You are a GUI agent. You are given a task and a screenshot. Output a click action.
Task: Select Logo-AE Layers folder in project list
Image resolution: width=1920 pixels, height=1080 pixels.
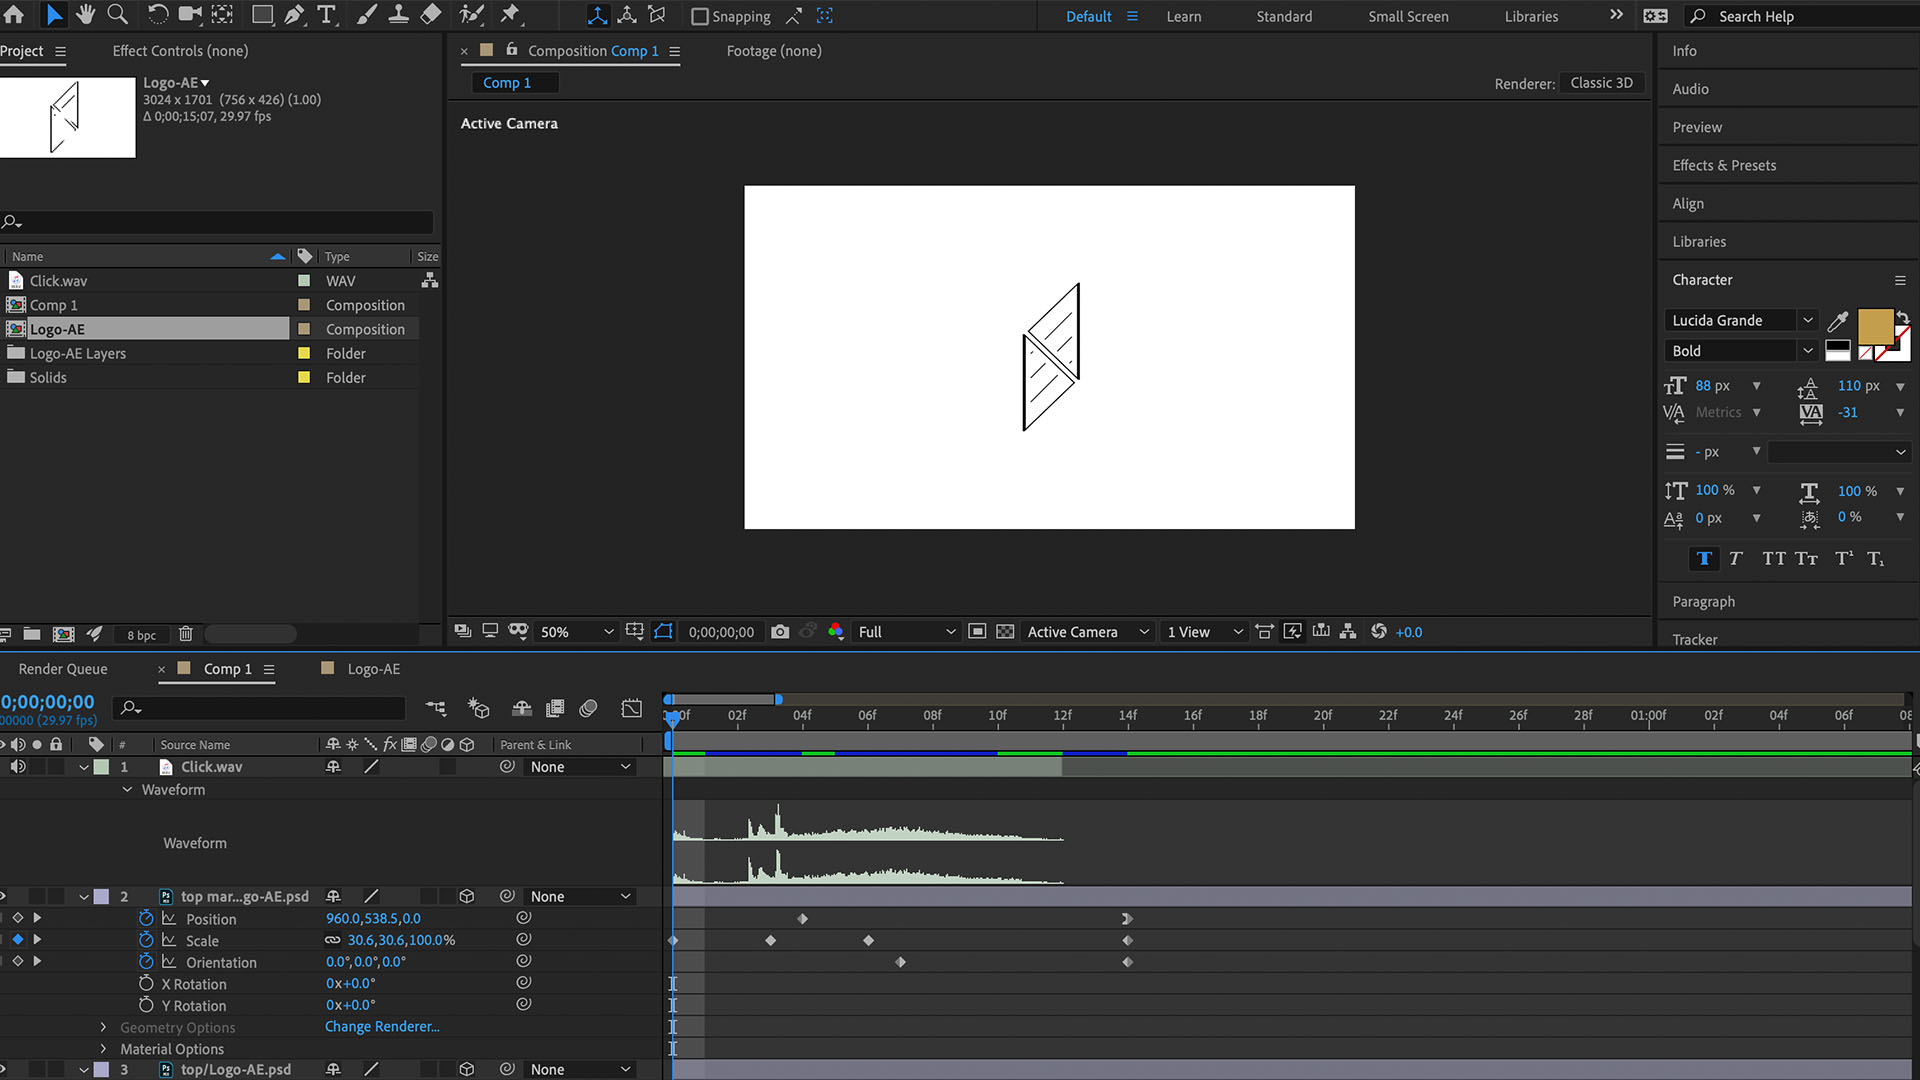point(78,353)
